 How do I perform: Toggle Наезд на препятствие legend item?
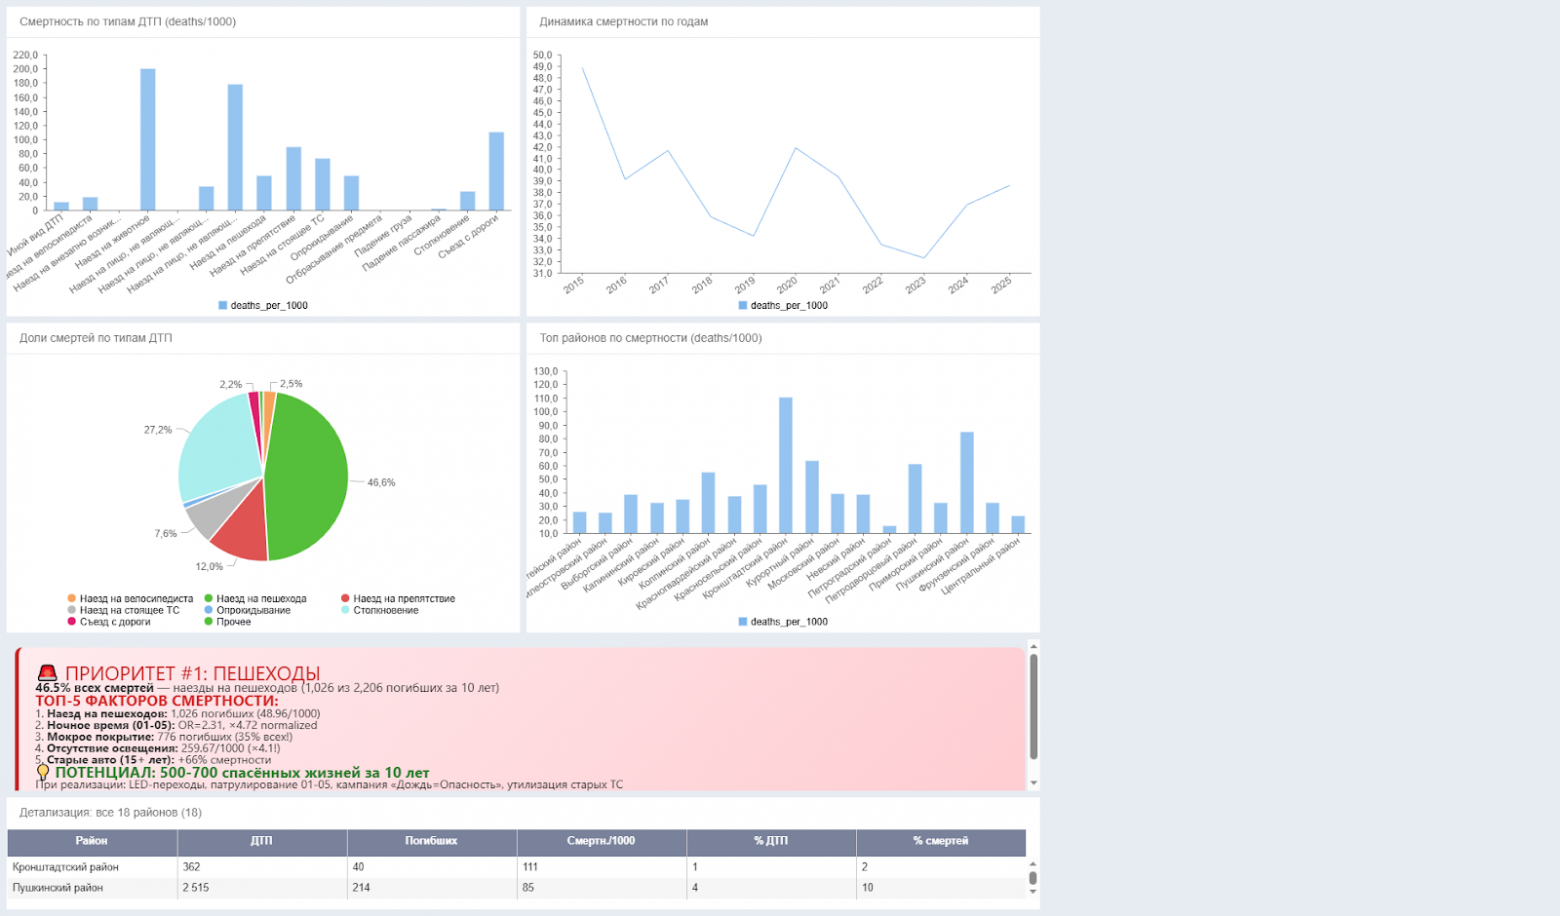(397, 598)
